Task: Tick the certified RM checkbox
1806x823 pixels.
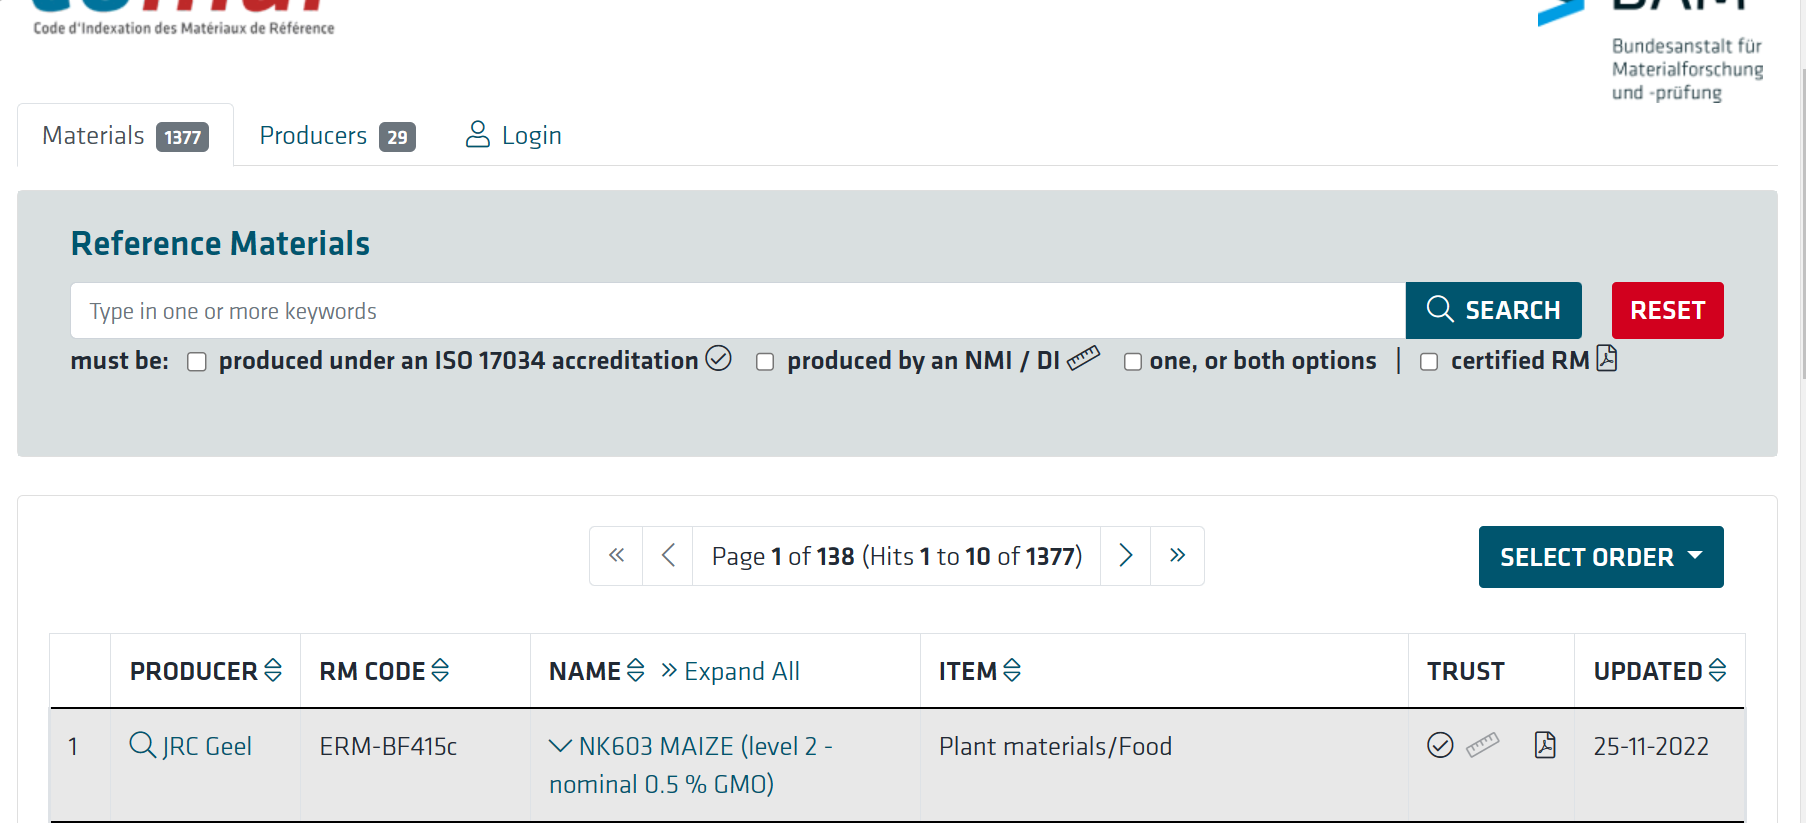Action: [1429, 362]
